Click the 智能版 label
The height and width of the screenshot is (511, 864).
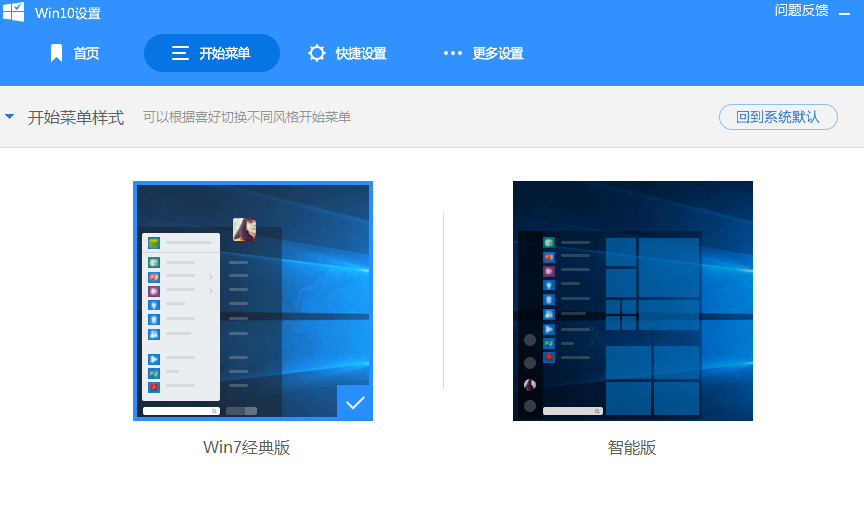click(x=632, y=447)
